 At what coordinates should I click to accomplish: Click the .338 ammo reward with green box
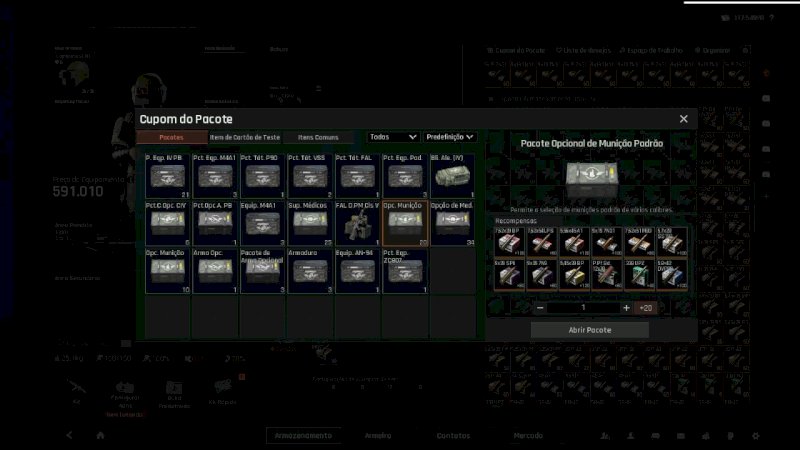pyautogui.click(x=639, y=274)
